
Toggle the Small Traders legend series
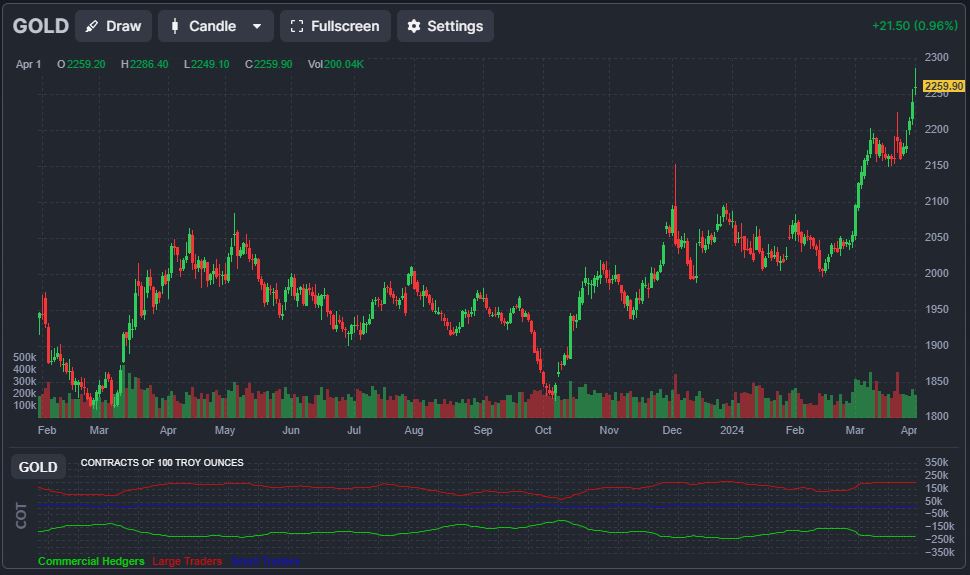click(x=264, y=561)
